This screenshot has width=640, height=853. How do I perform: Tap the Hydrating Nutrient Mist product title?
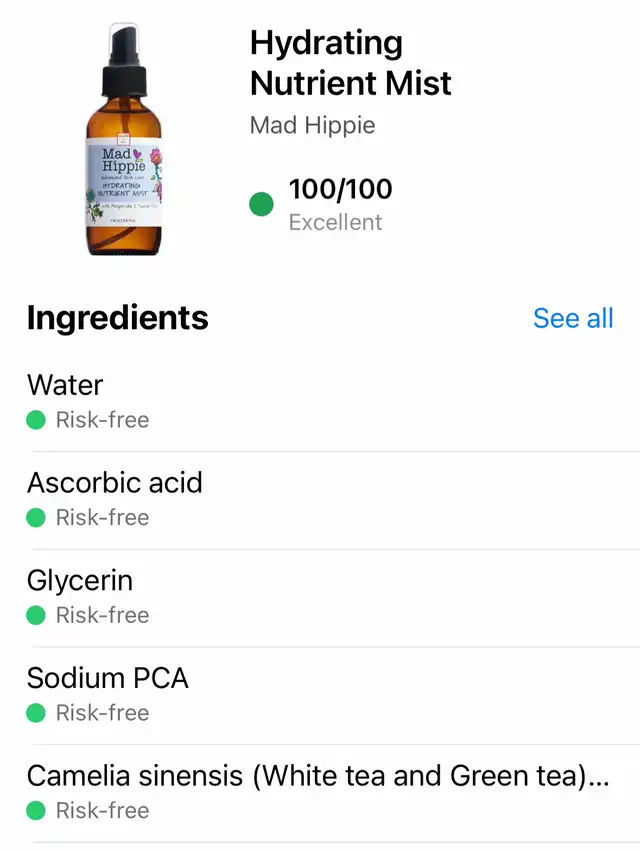click(350, 62)
